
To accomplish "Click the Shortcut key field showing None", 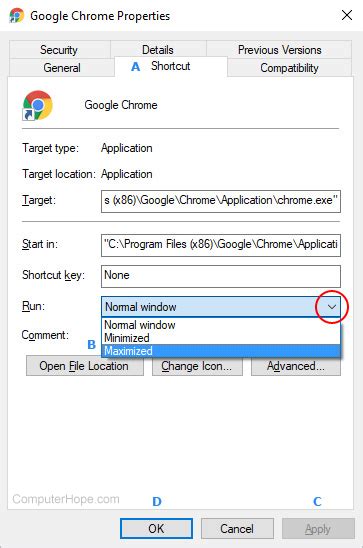I will (221, 276).
